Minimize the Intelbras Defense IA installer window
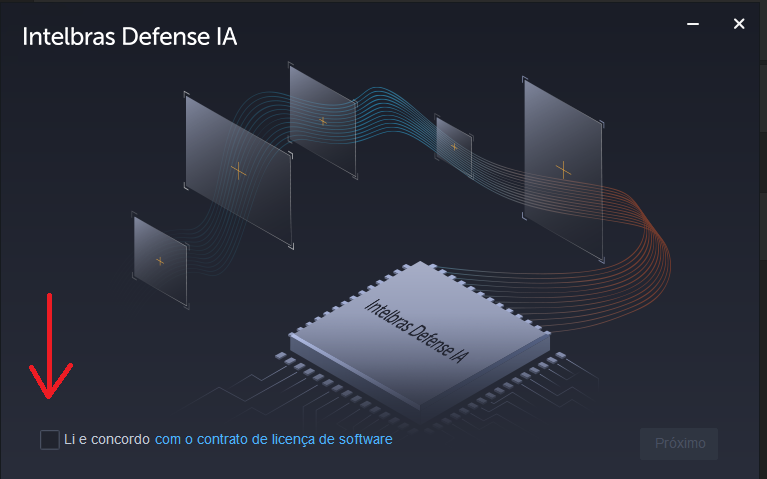Image resolution: width=767 pixels, height=479 pixels. tap(692, 23)
